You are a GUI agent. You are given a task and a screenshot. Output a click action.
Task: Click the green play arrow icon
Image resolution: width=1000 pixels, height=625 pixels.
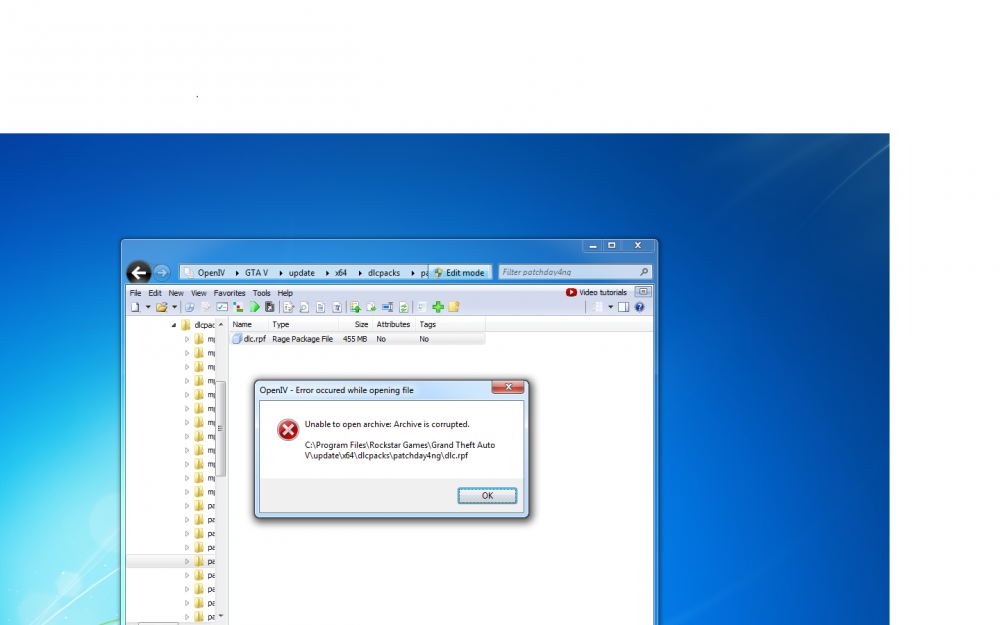[x=254, y=307]
